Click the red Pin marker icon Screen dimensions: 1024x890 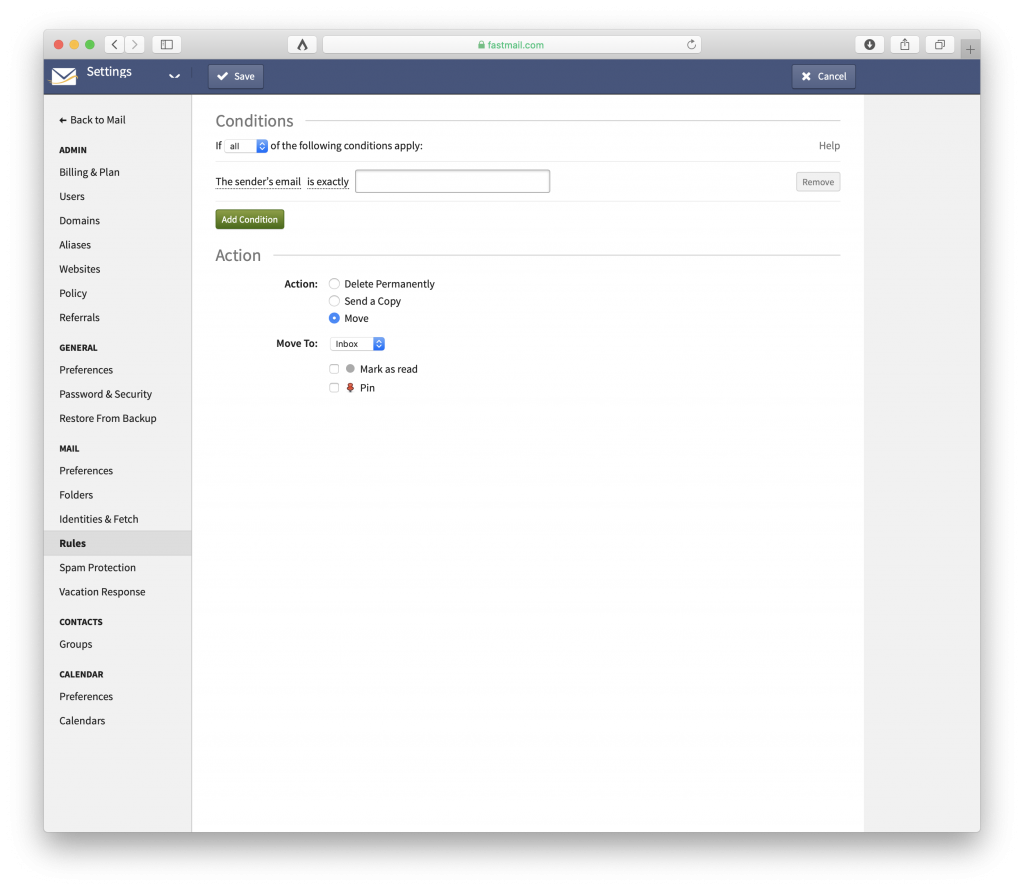pyautogui.click(x=347, y=388)
